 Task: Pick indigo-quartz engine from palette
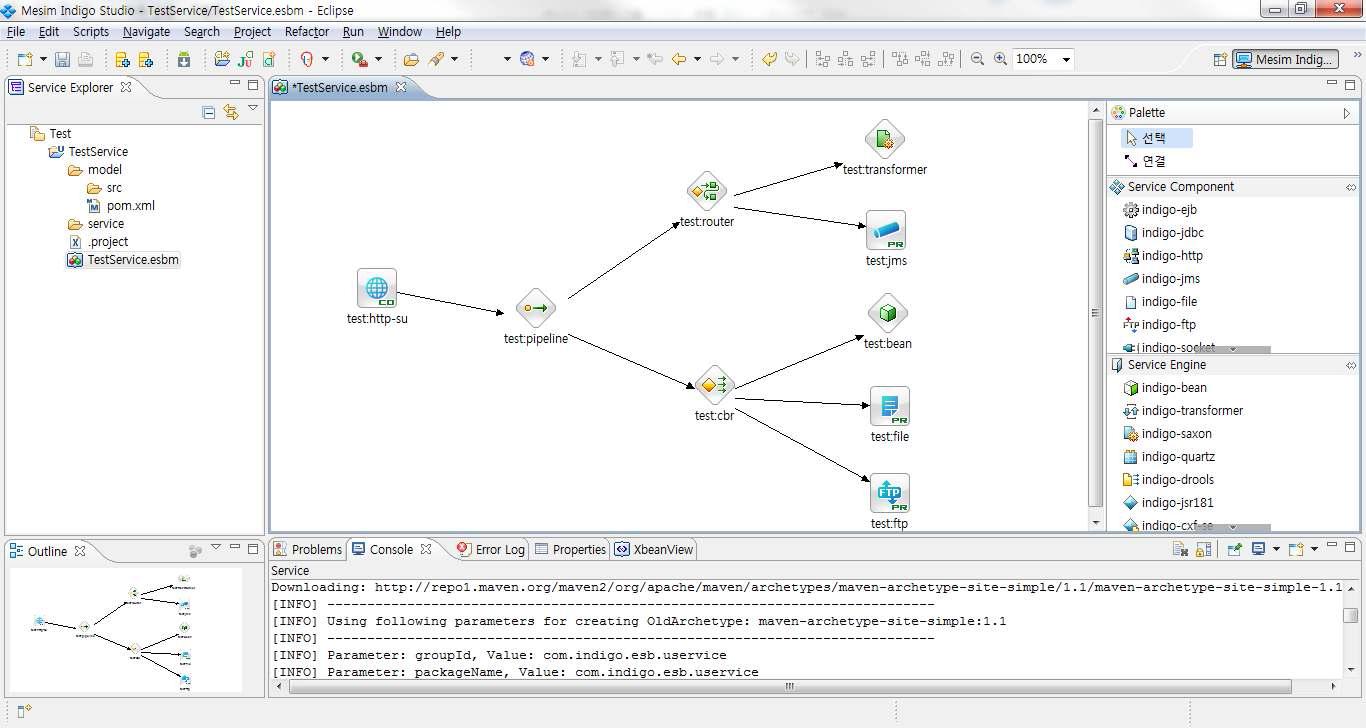[x=1169, y=457]
